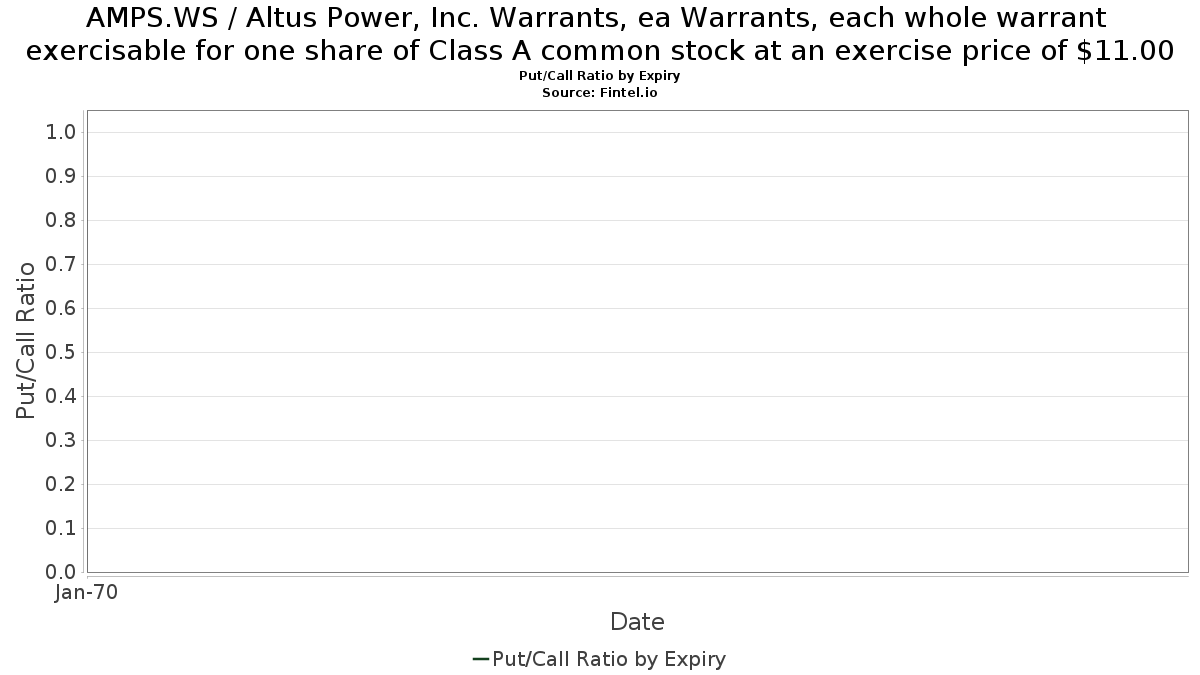Click the 0.5 y-axis tick label

tap(61, 352)
